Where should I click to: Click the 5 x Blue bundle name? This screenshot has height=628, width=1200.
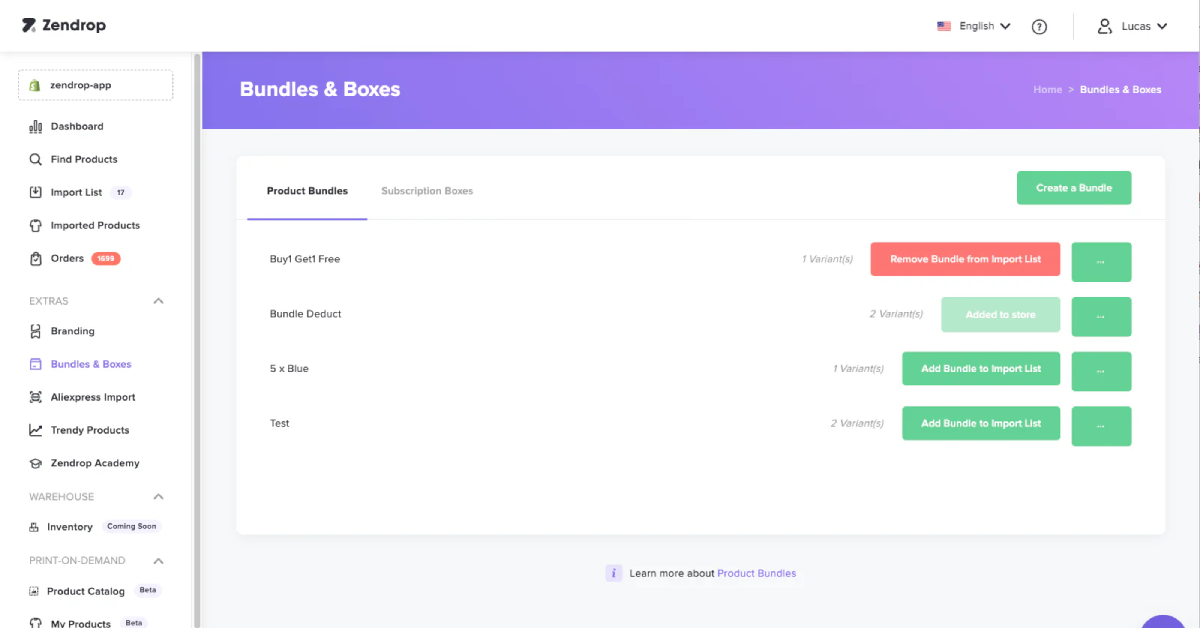click(x=289, y=369)
